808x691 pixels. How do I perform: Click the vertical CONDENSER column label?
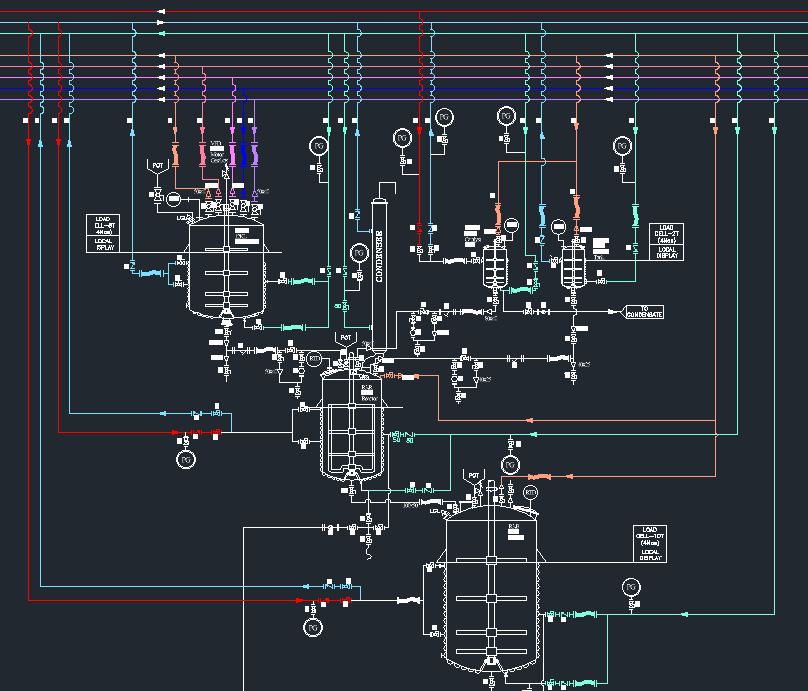tap(380, 256)
